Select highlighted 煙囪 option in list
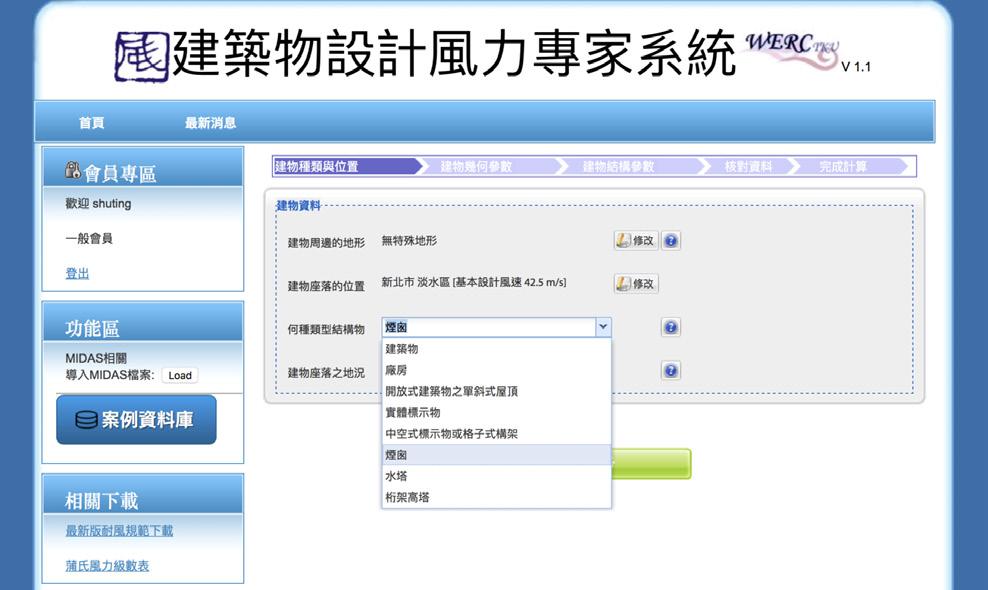The image size is (988, 590). tap(497, 454)
